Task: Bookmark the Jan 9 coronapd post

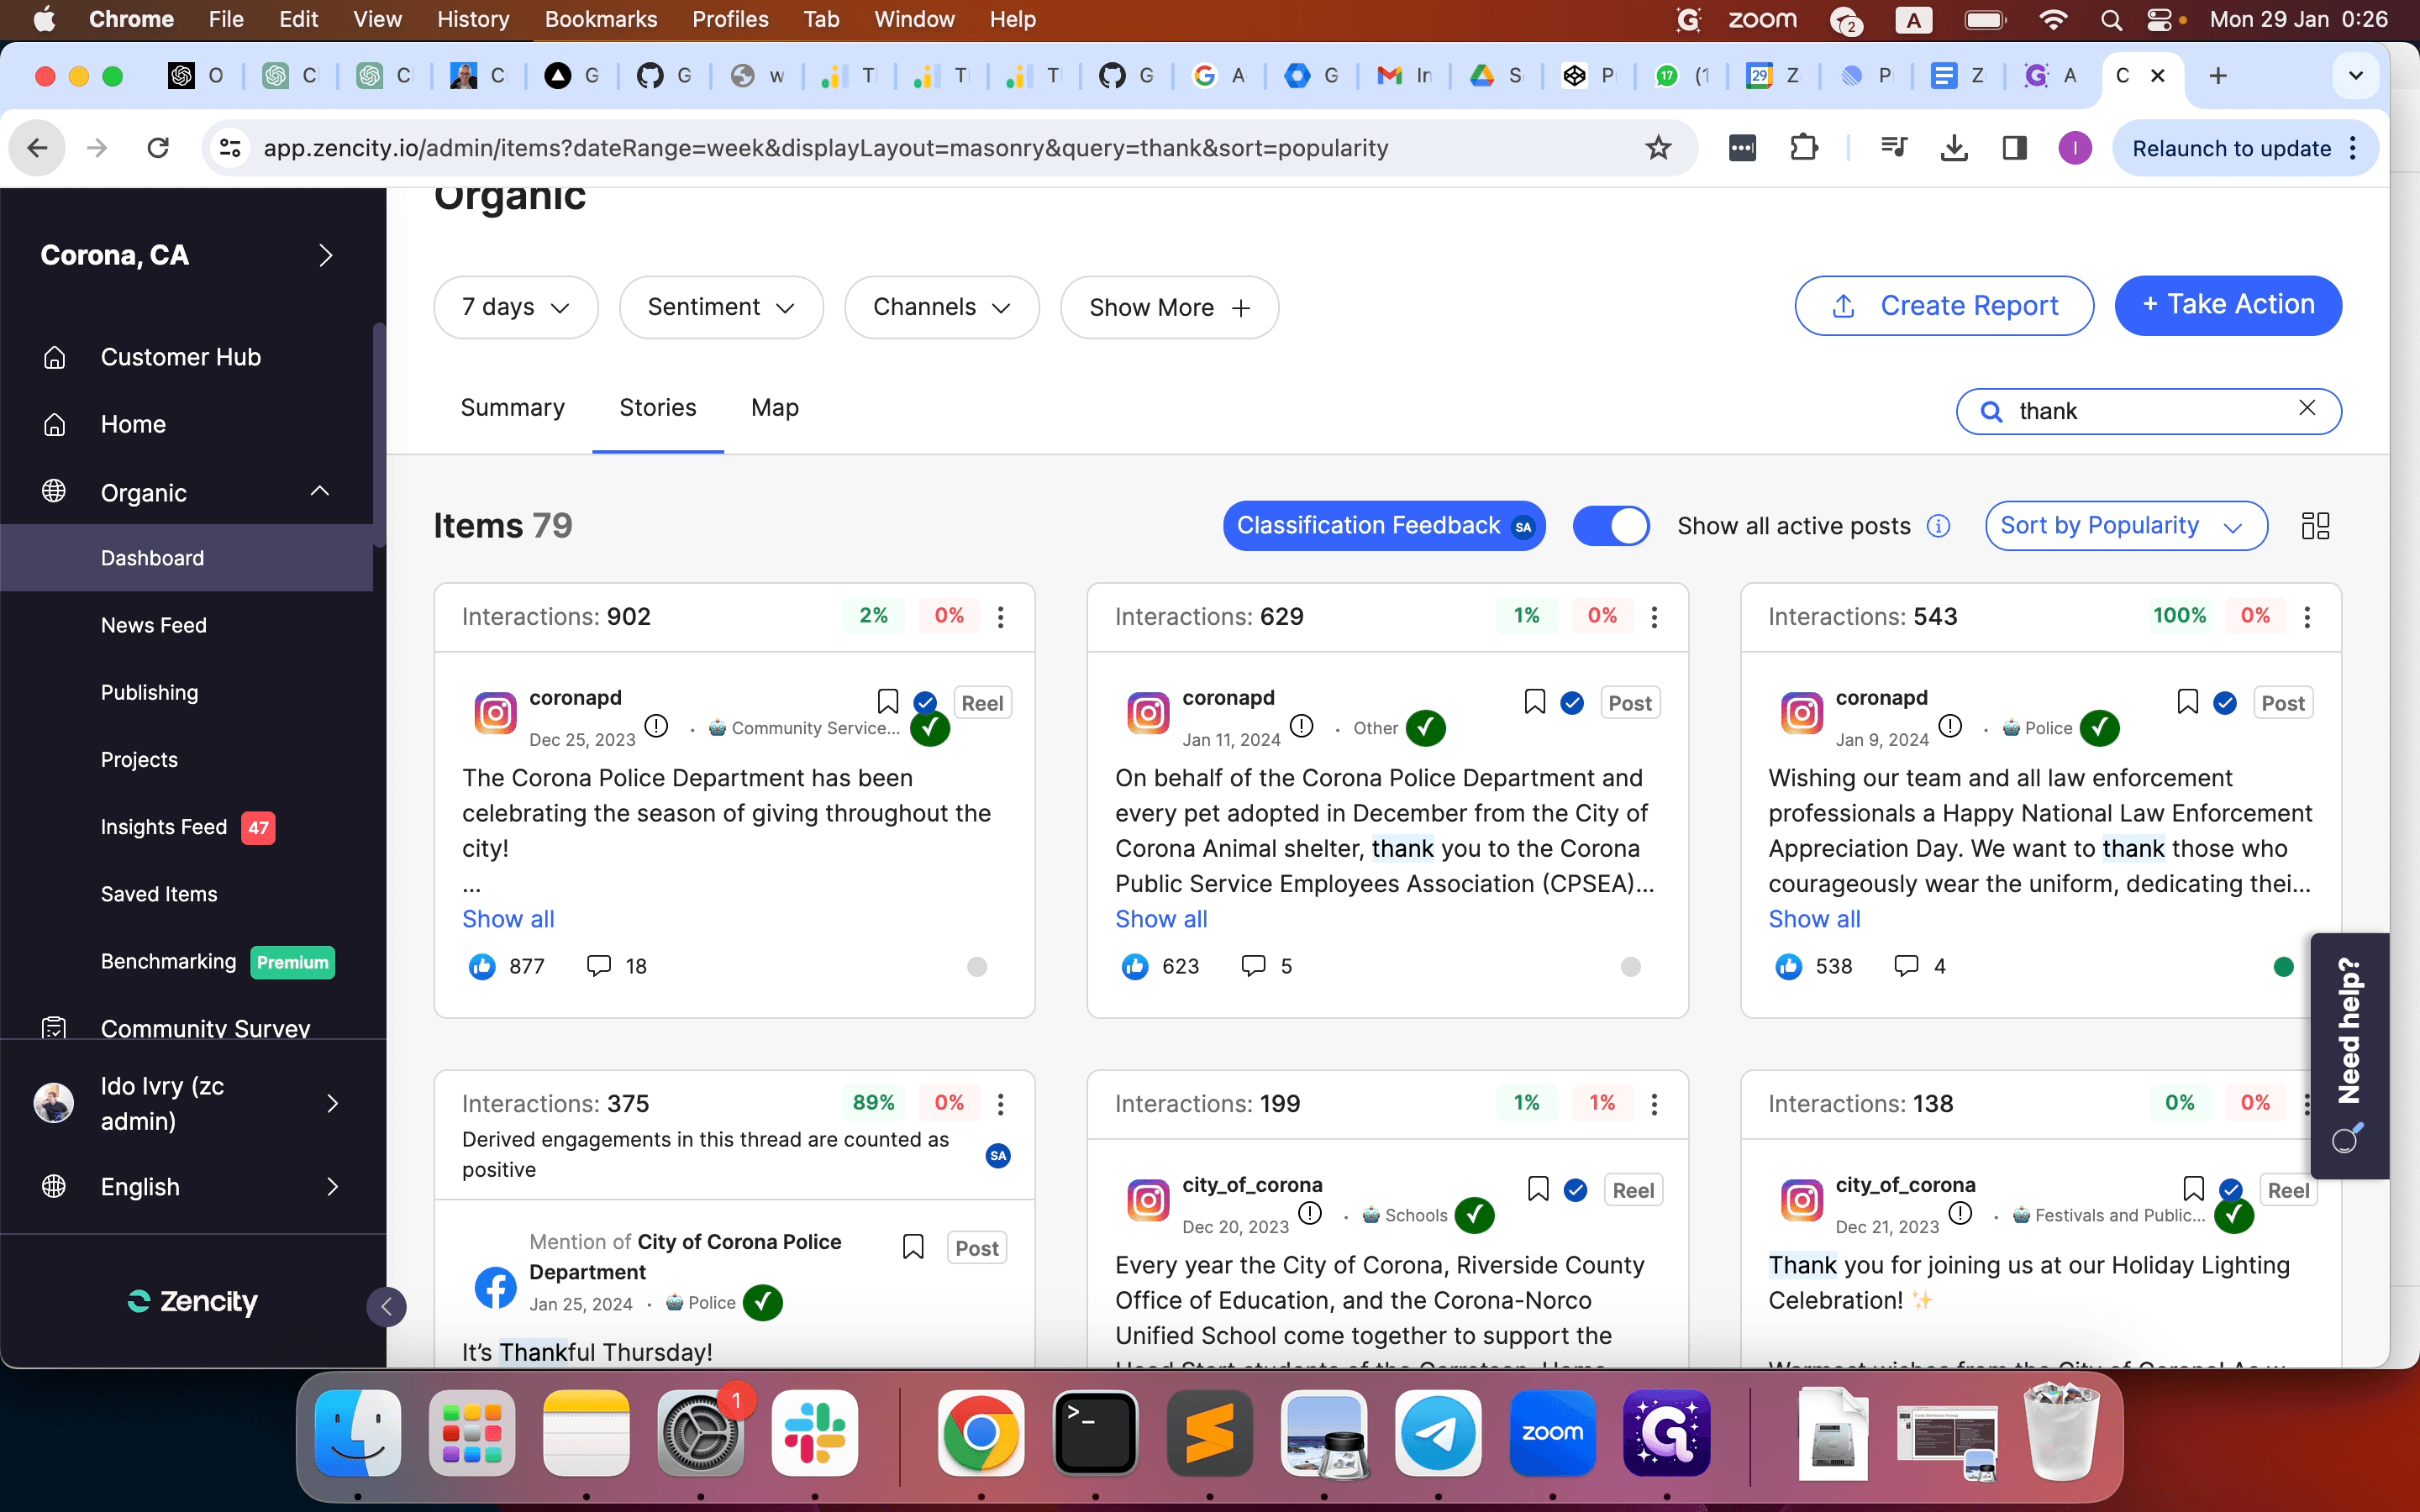Action: (2187, 701)
